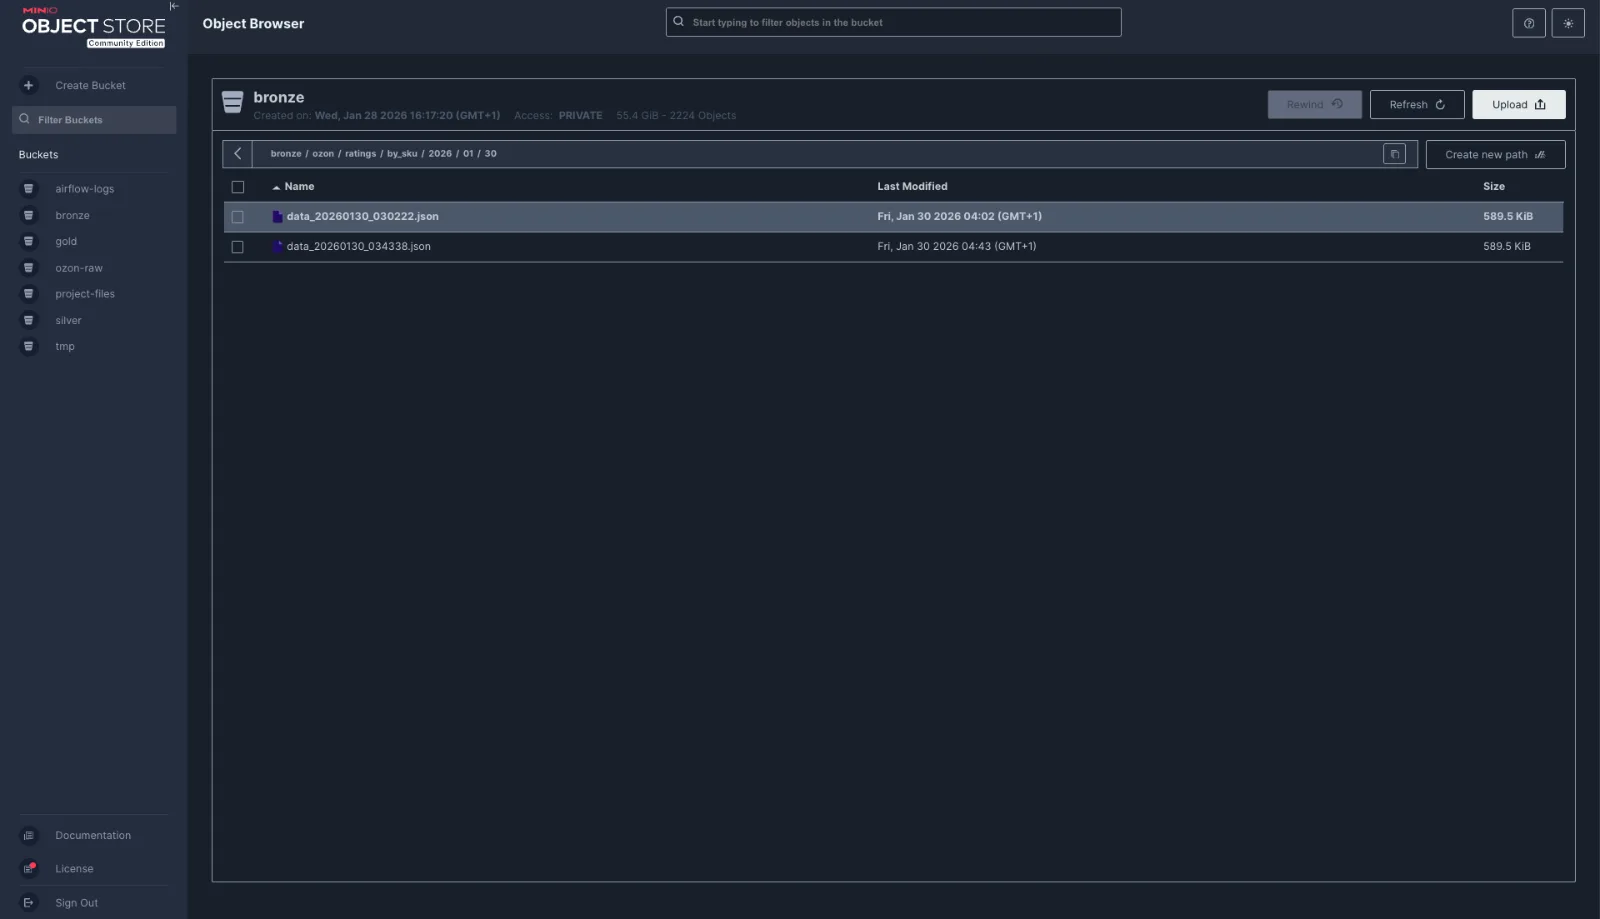Screen dimensions: 1600x919
Task: Click the ozon-raw bucket icon
Action: coord(28,268)
